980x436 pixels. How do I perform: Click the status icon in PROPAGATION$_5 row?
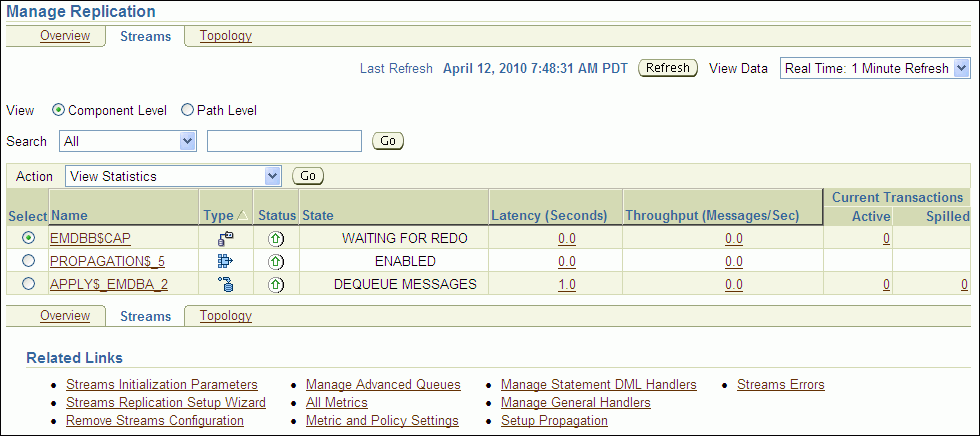276,261
